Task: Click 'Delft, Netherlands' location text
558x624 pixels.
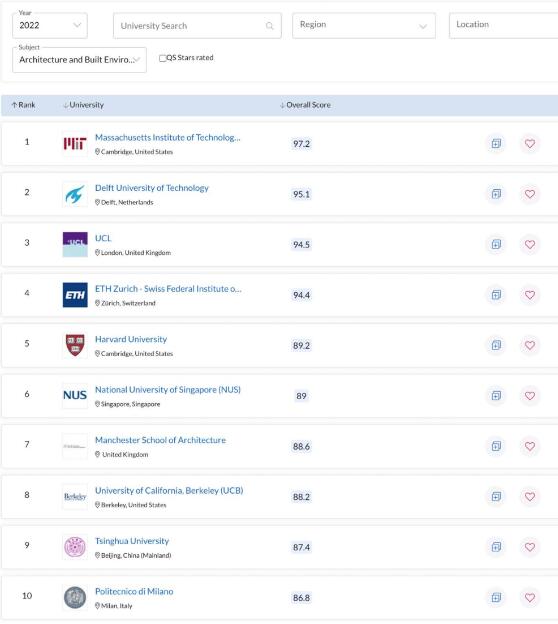Action: (127, 202)
